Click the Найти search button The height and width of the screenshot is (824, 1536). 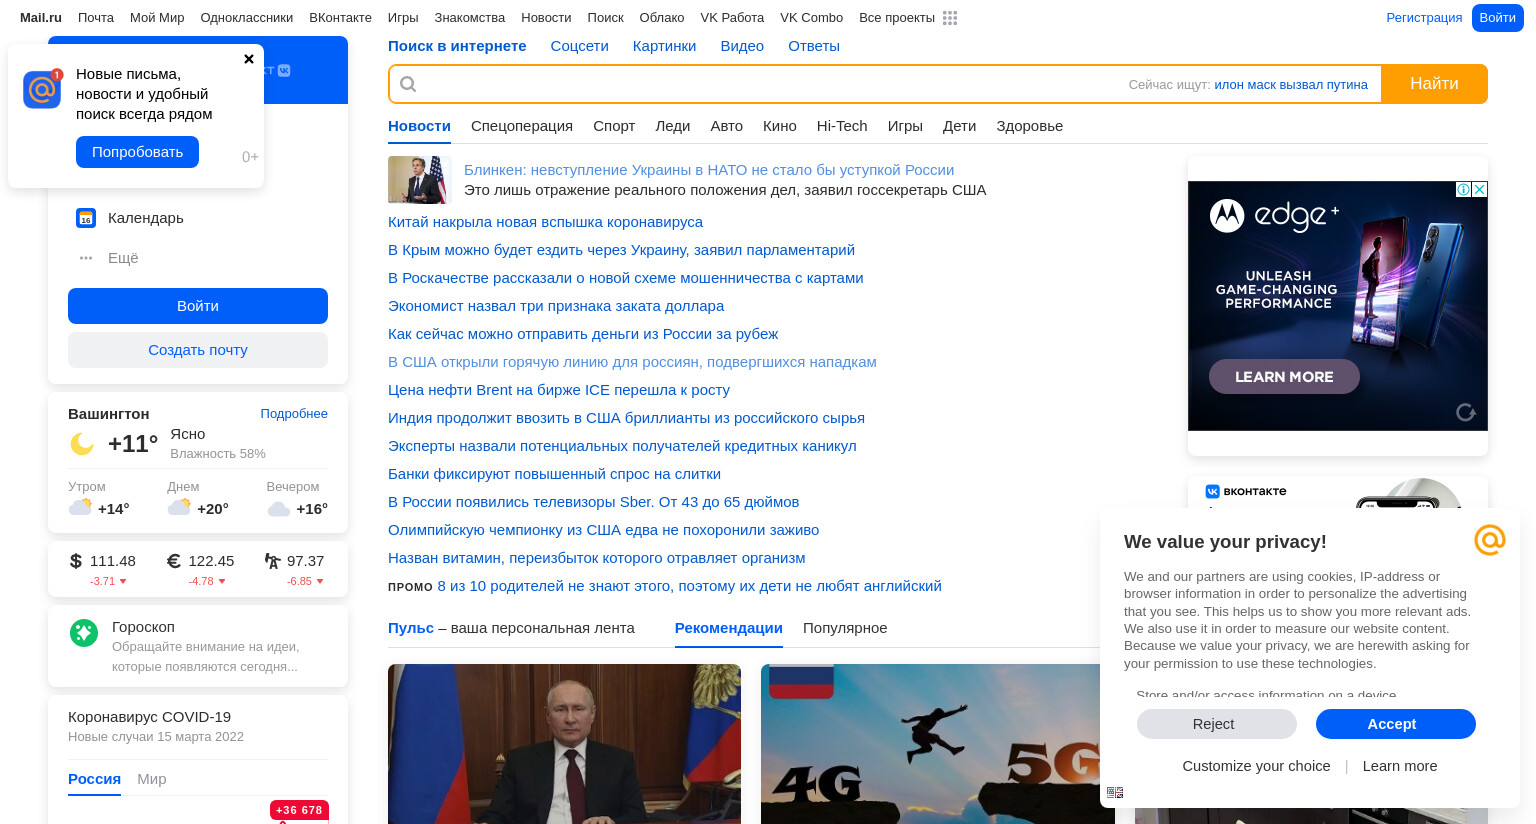pyautogui.click(x=1434, y=84)
